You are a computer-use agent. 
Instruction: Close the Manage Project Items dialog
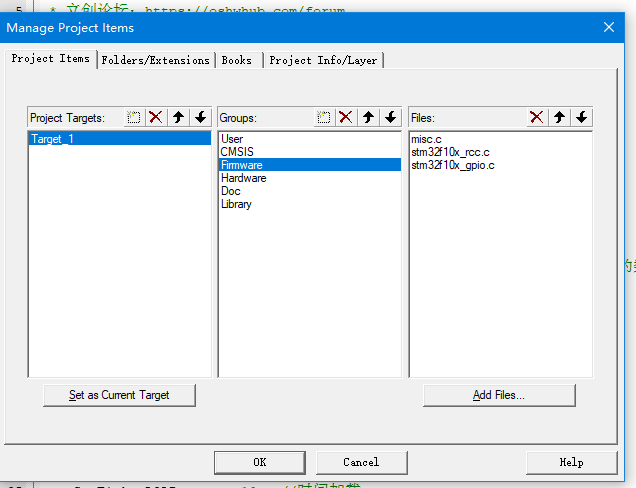point(609,27)
